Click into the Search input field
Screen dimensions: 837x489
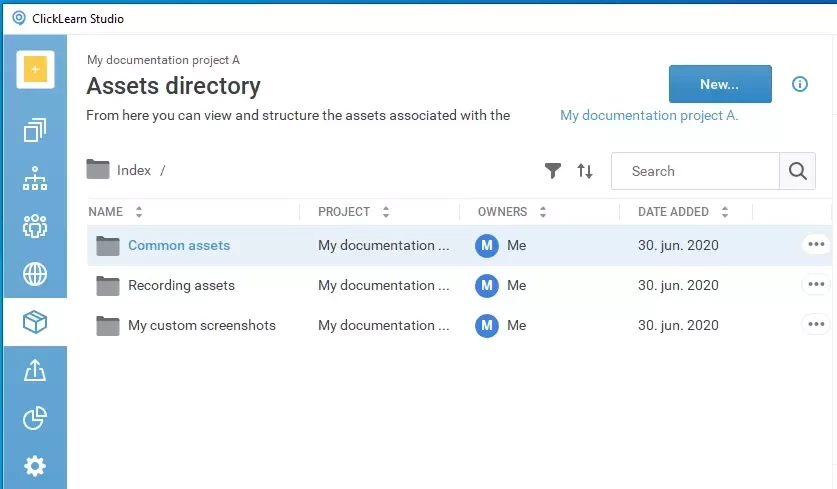click(695, 171)
